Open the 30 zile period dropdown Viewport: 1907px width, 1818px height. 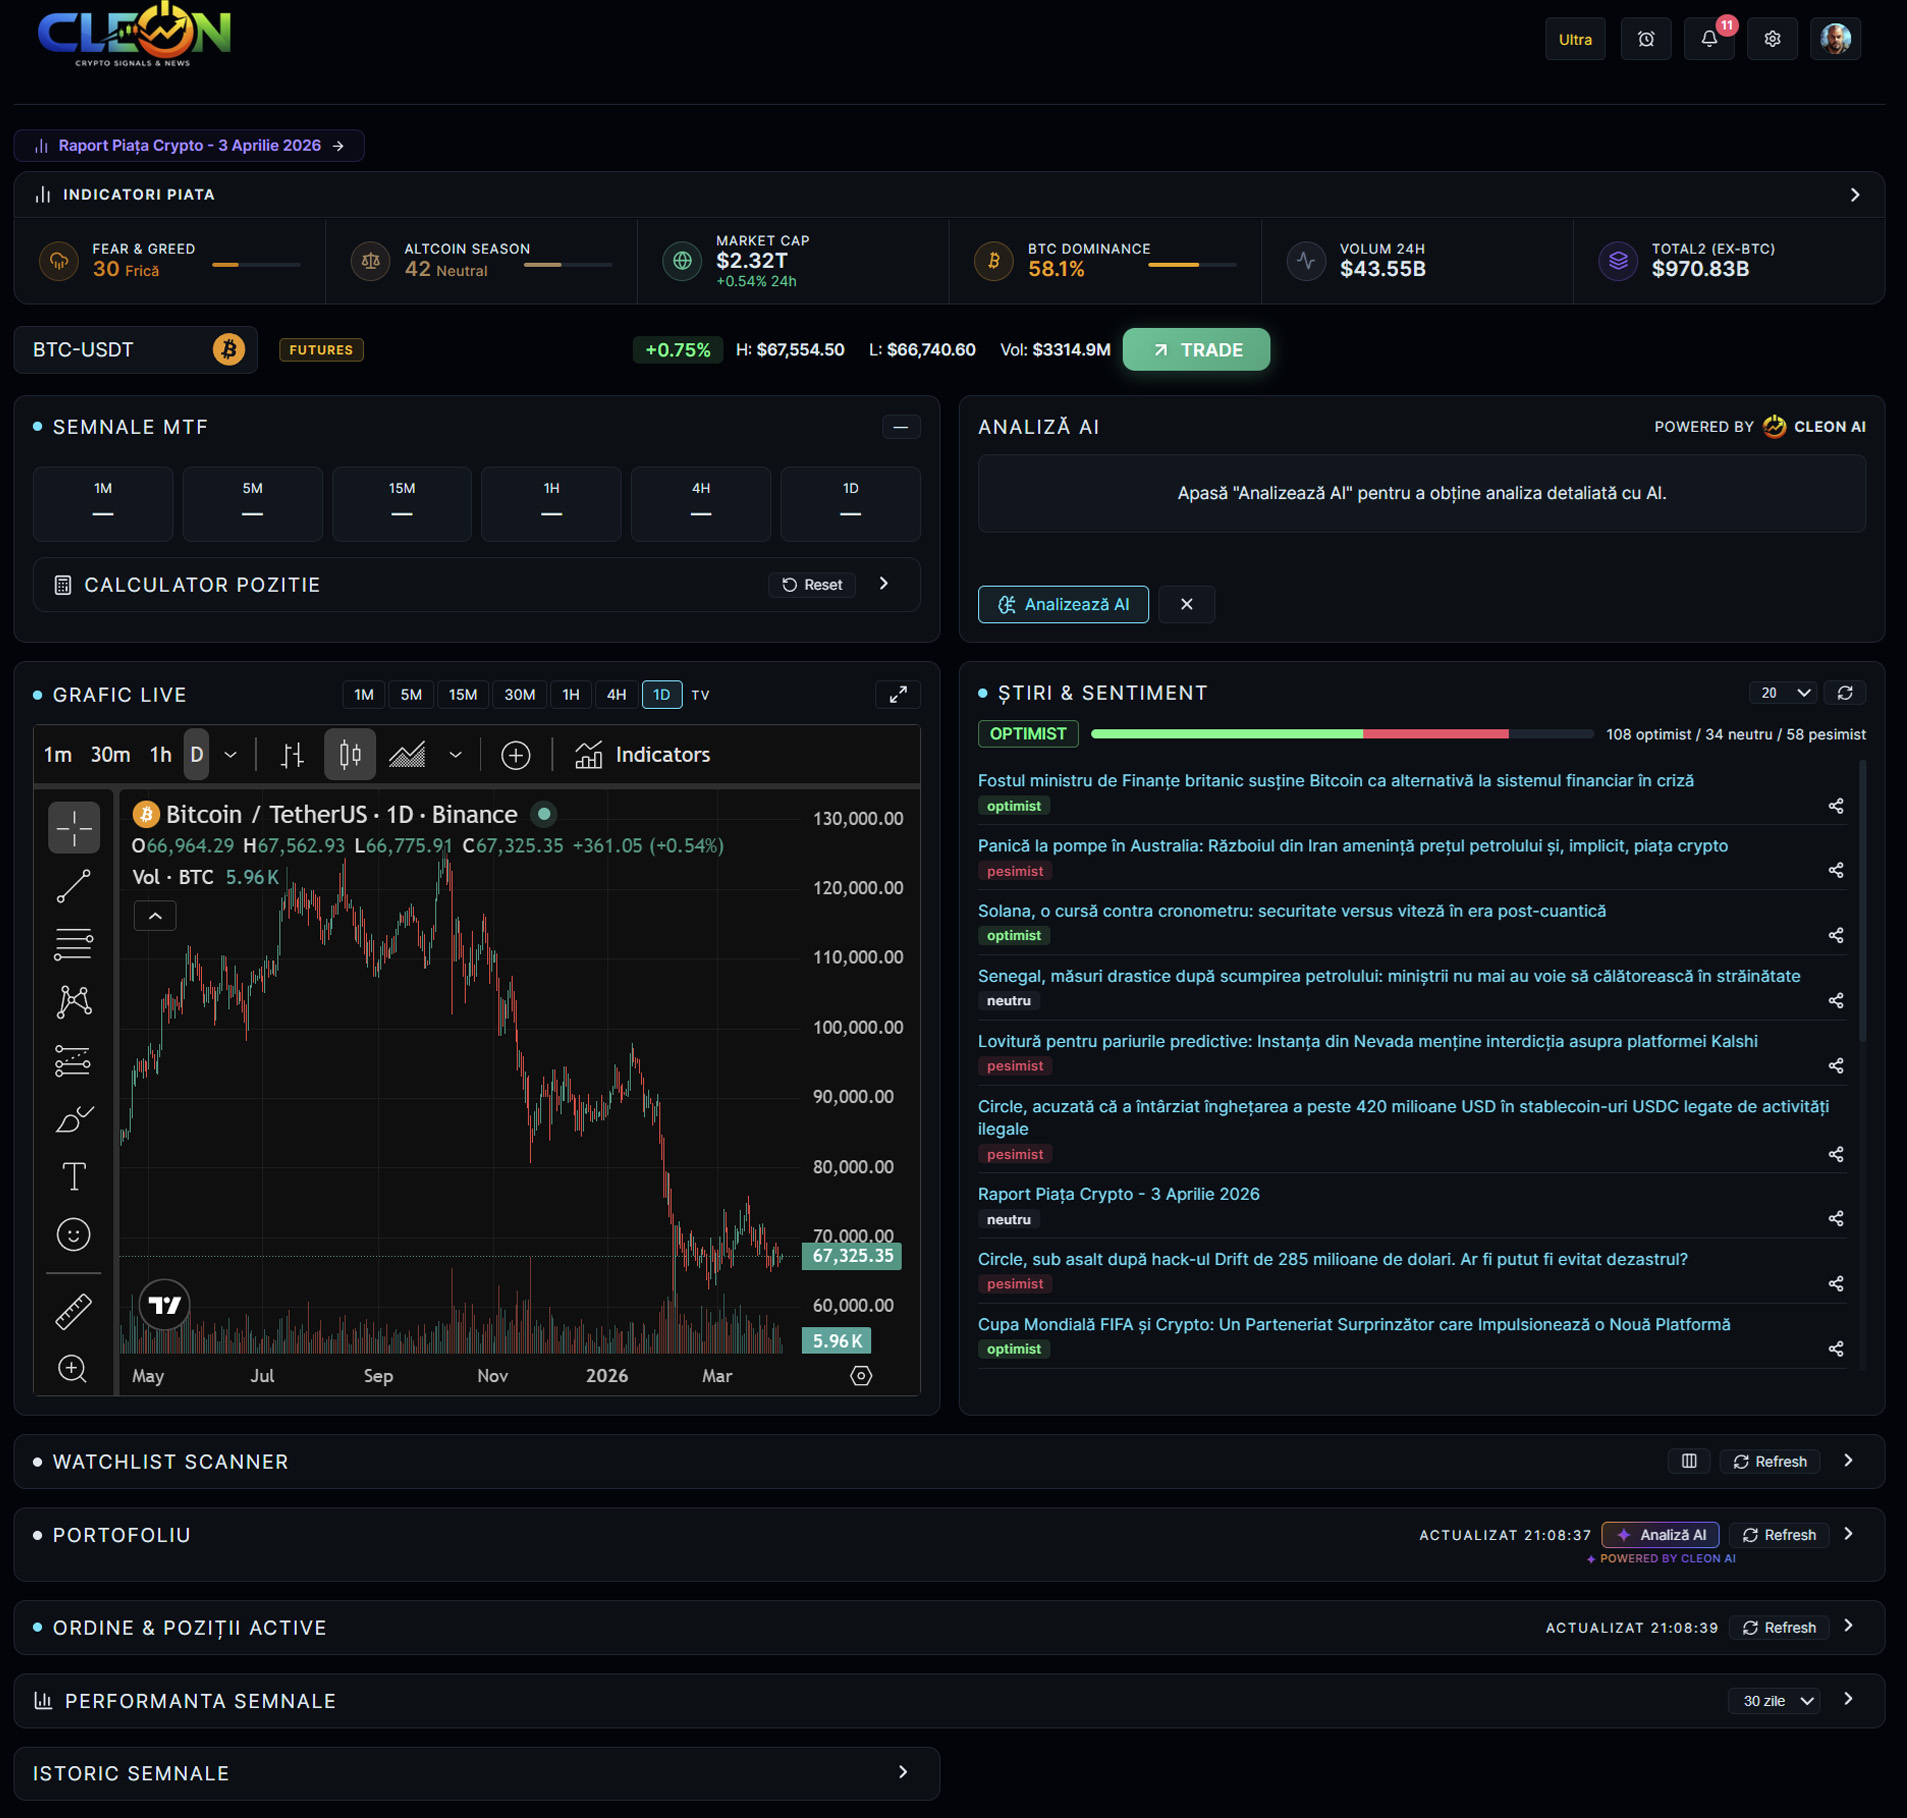(x=1774, y=1701)
